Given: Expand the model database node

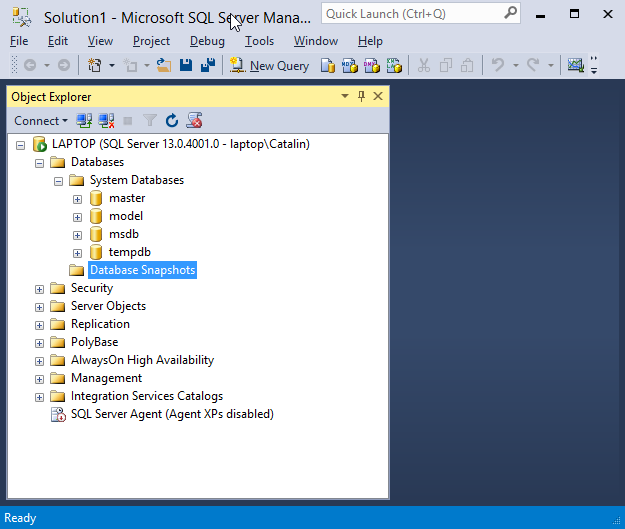Looking at the screenshot, I should [x=77, y=217].
